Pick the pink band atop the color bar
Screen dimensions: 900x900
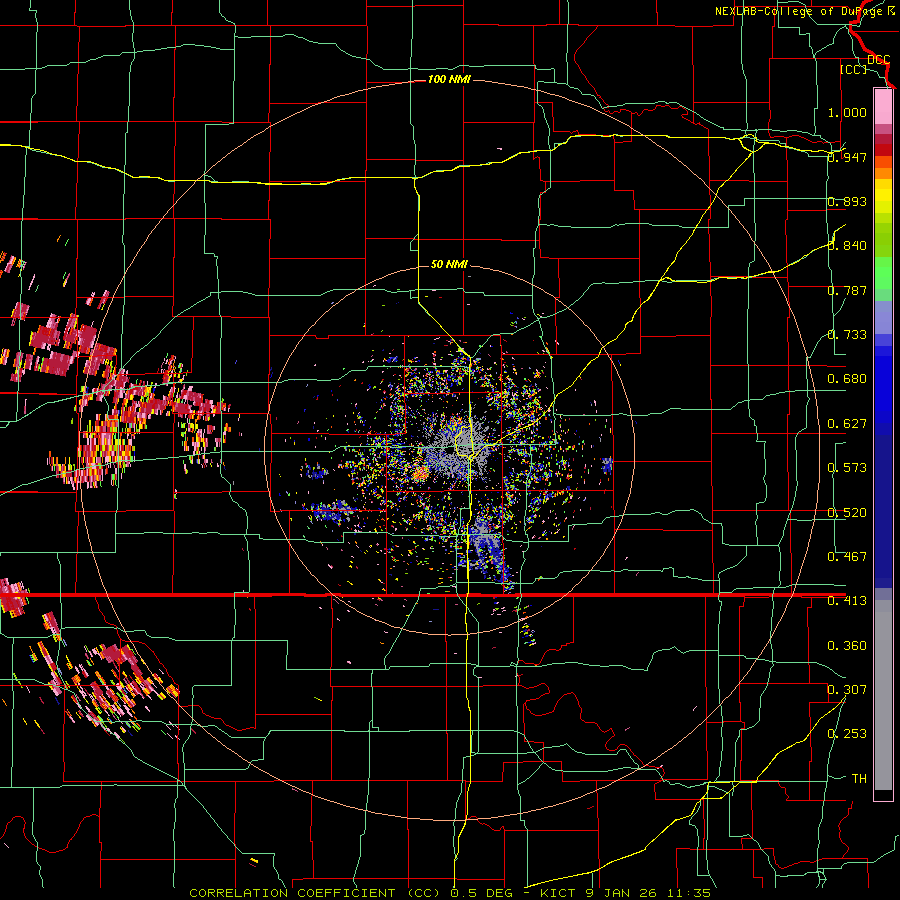point(883,106)
